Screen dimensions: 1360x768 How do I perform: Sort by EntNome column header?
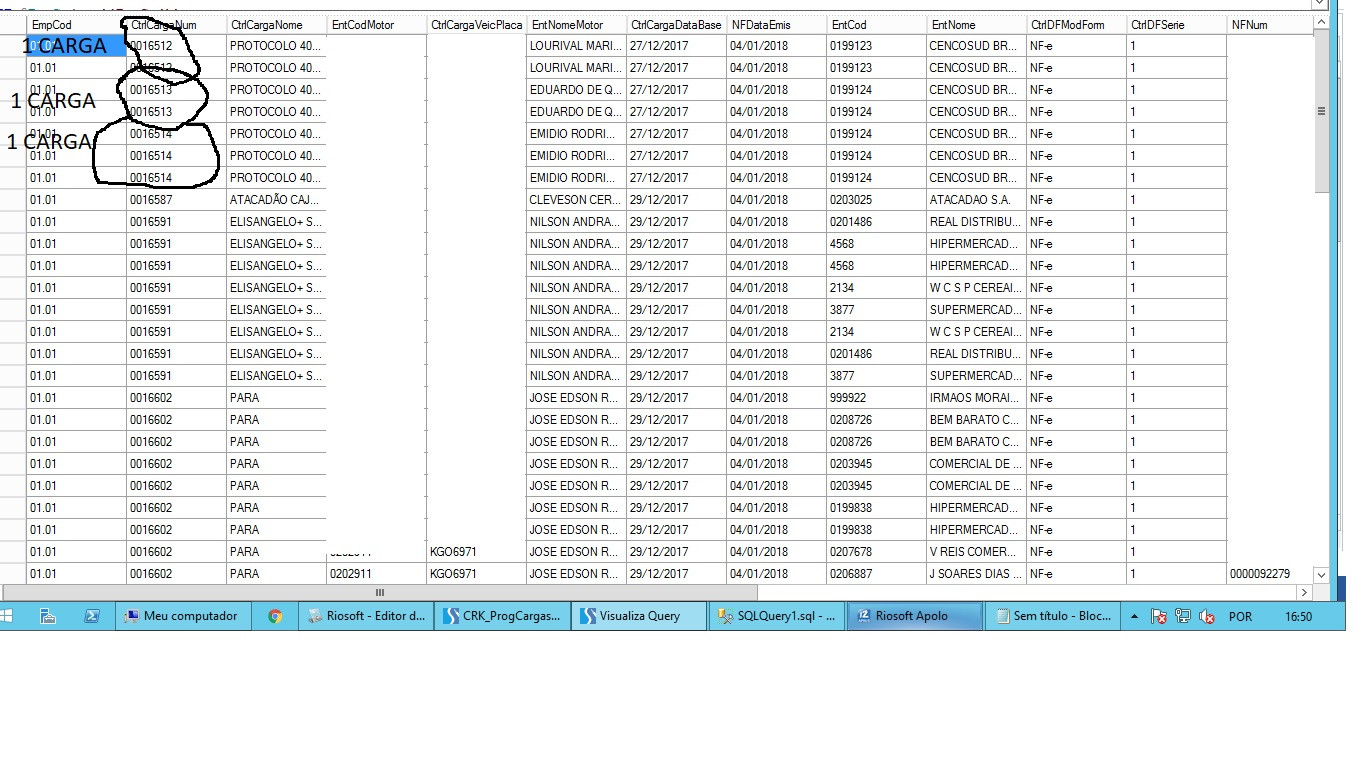click(x=976, y=25)
